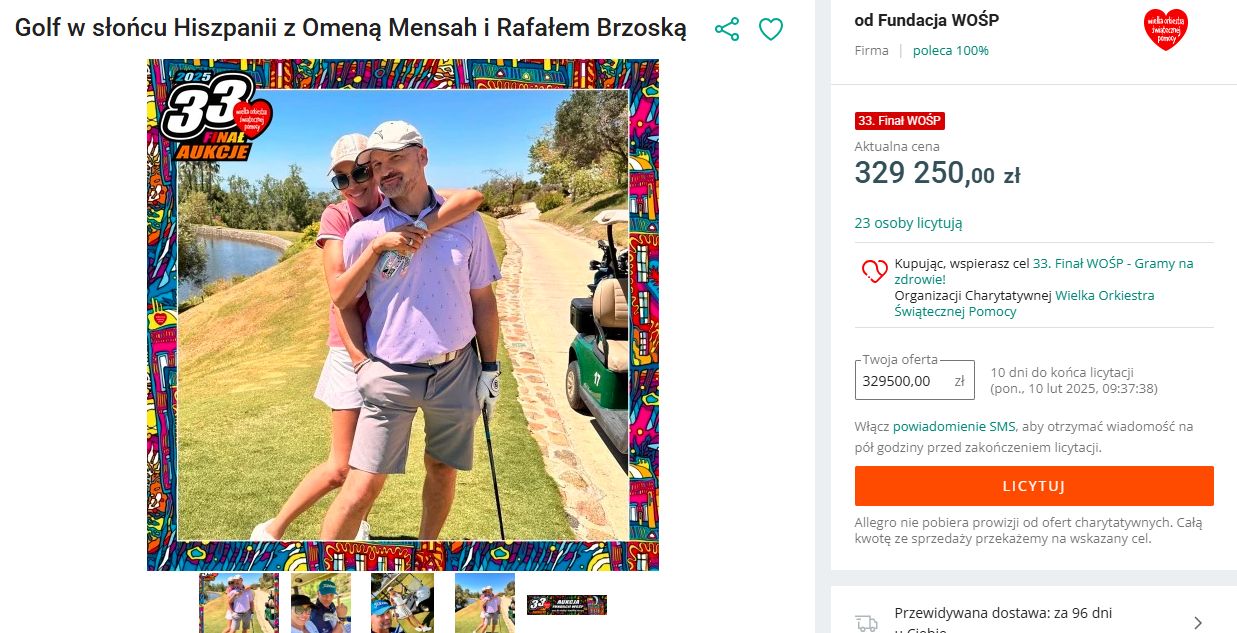View fourth thumbnail of the couple by path
Viewport: 1237px width, 633px height.
[485, 603]
